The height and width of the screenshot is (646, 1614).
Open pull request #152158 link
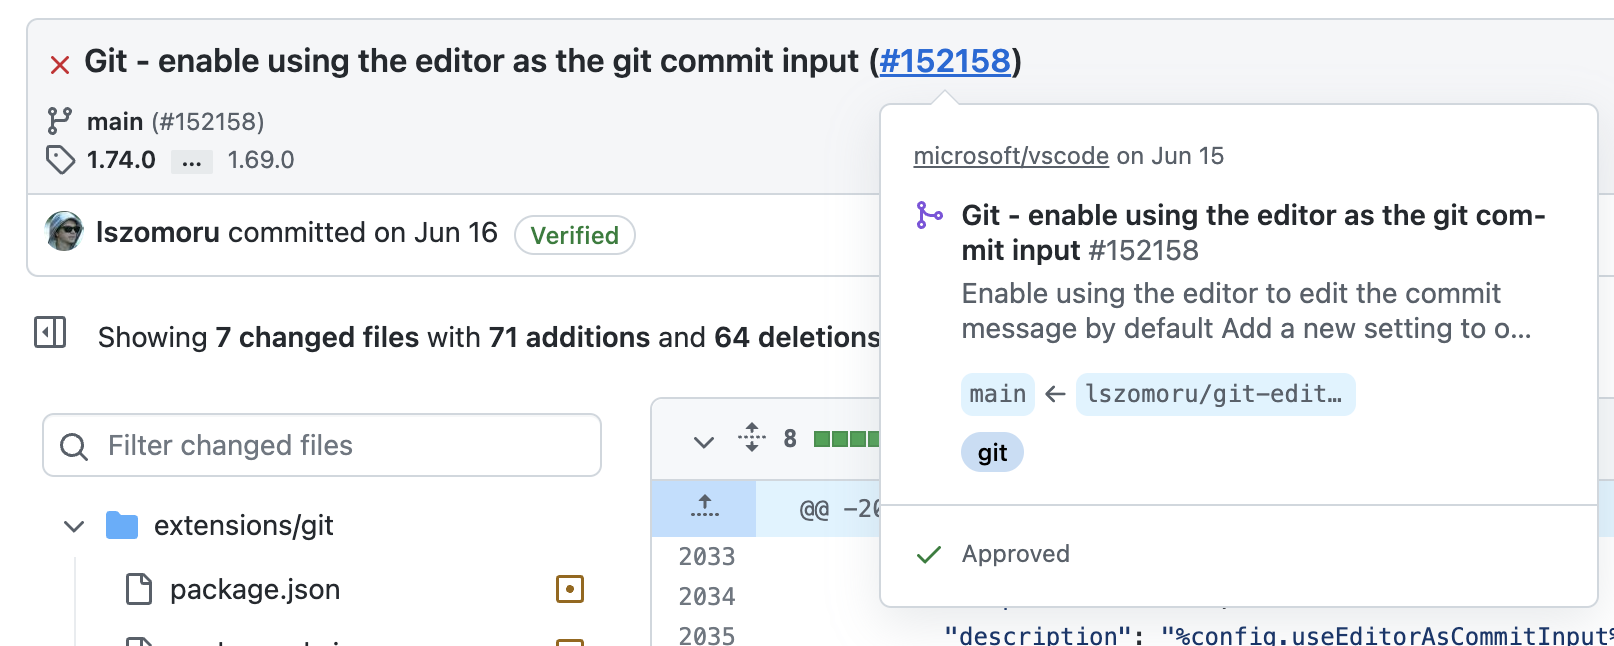point(944,61)
